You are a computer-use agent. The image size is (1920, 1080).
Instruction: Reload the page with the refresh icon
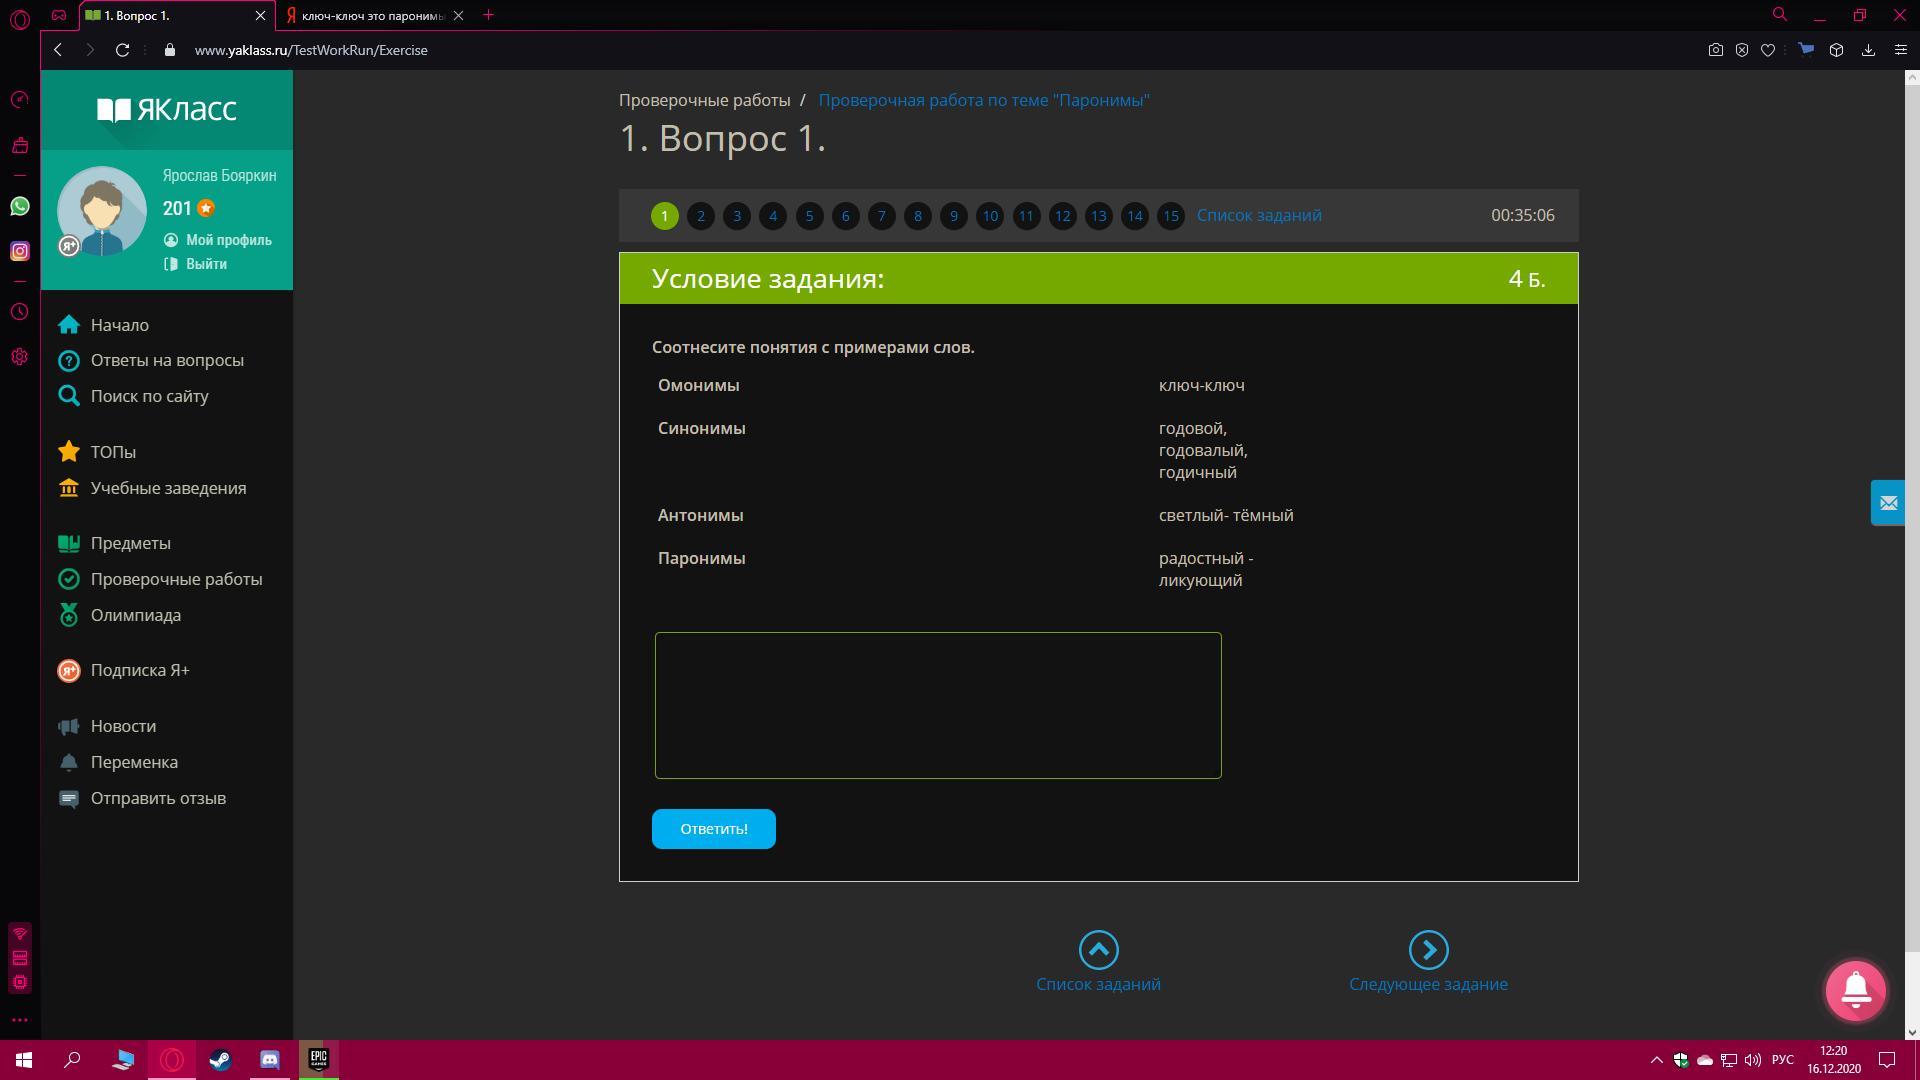tap(122, 50)
